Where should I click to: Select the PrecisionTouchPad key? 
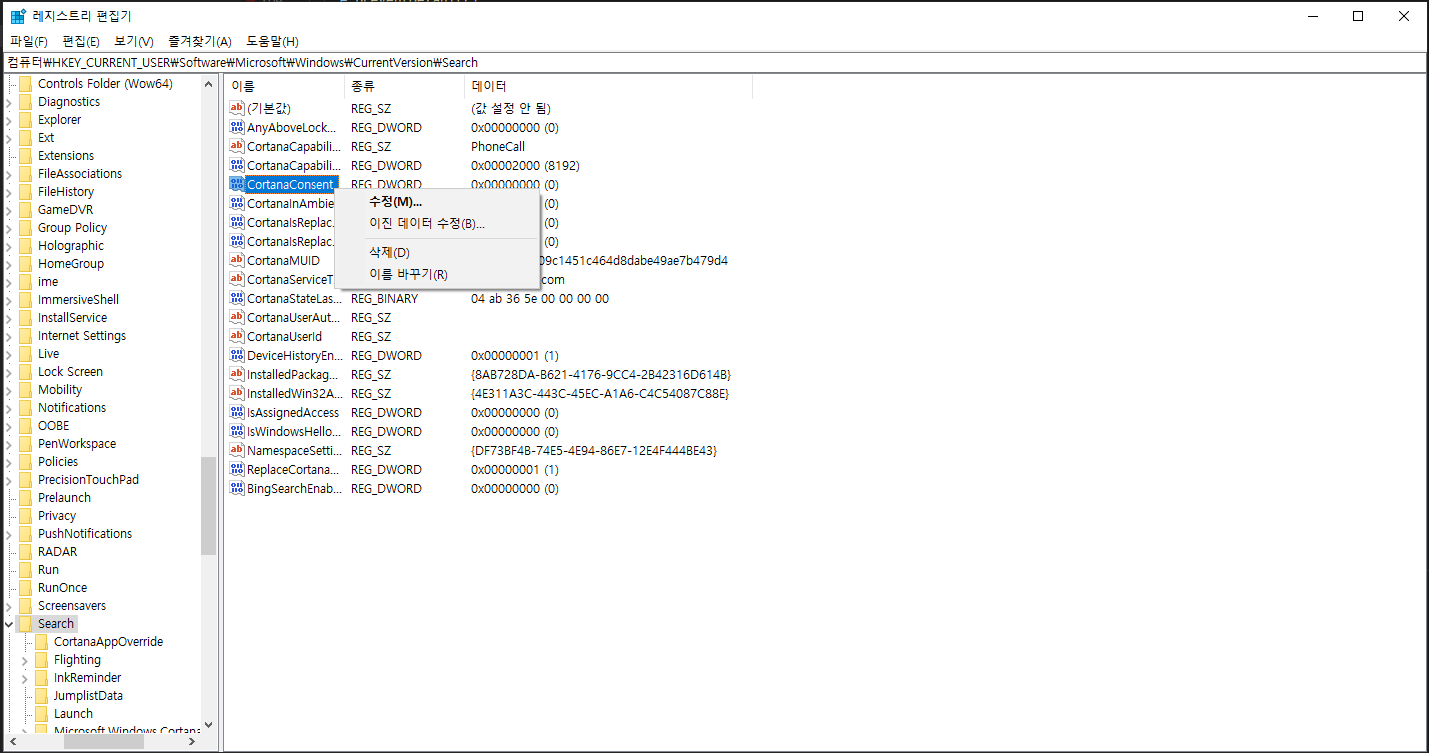(x=88, y=480)
